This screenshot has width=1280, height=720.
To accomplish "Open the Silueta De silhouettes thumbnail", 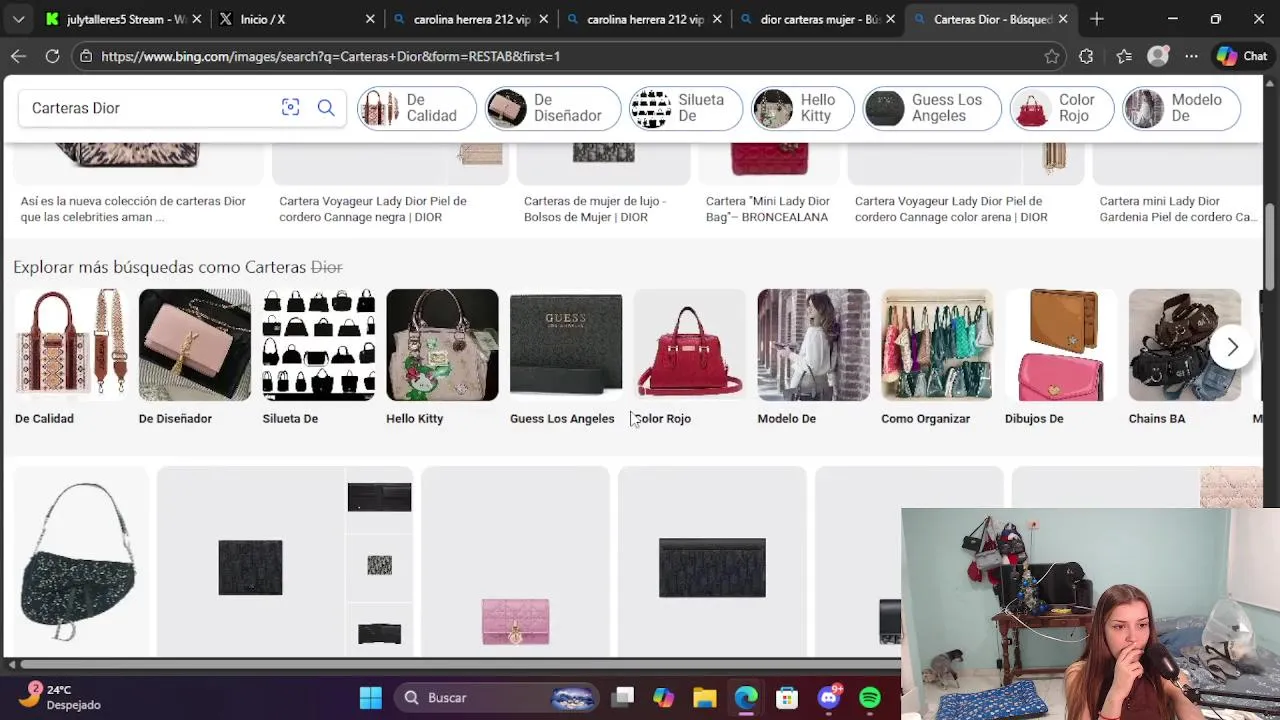I will [318, 345].
